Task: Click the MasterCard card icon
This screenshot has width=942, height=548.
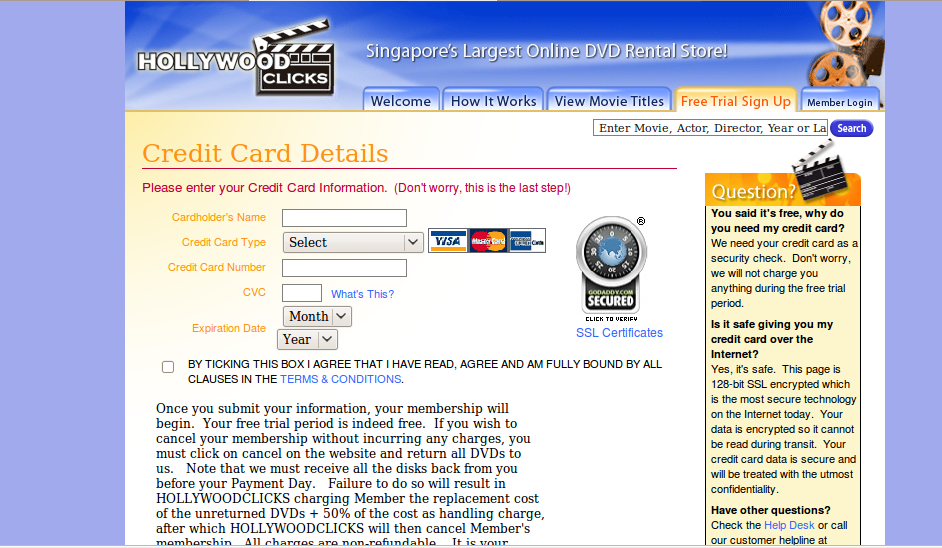Action: coord(488,241)
